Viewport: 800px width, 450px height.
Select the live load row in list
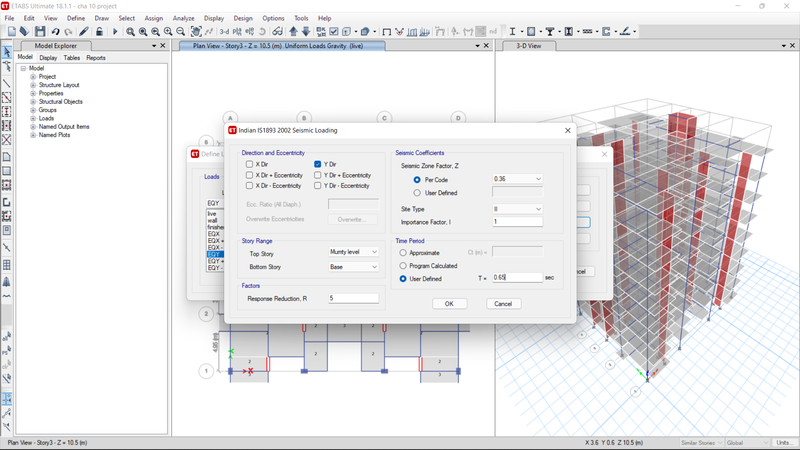[x=214, y=214]
